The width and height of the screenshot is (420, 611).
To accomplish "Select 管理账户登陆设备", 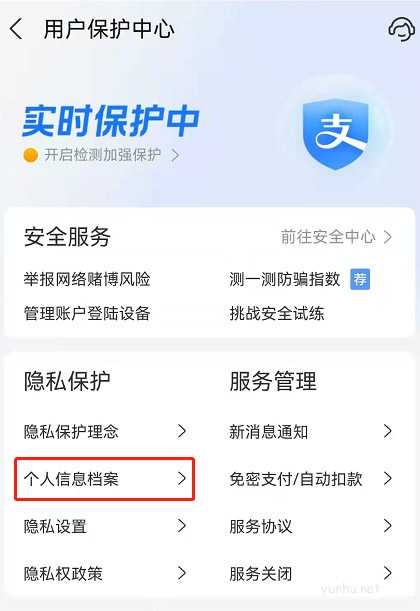I will coord(87,313).
